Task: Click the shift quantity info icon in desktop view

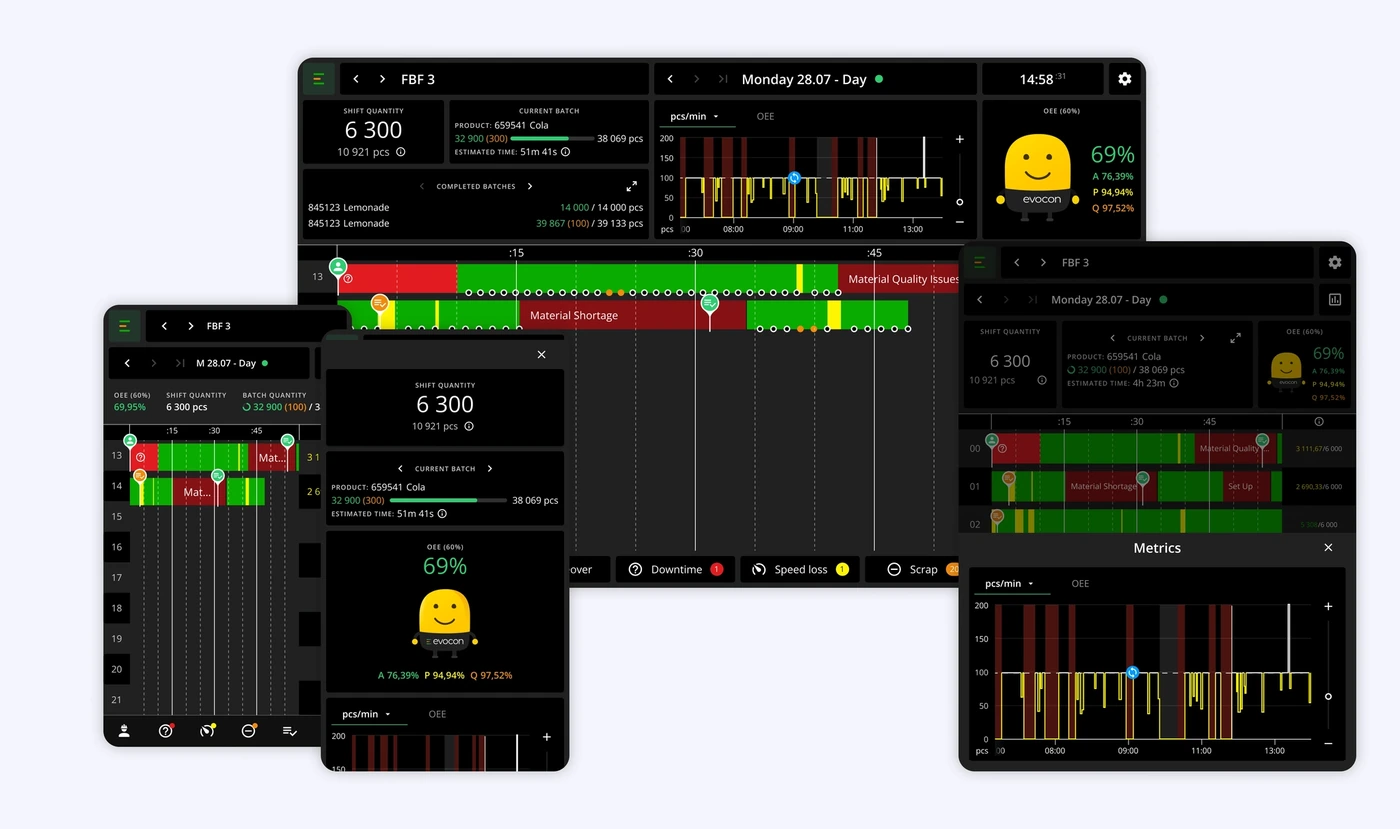Action: coord(401,152)
